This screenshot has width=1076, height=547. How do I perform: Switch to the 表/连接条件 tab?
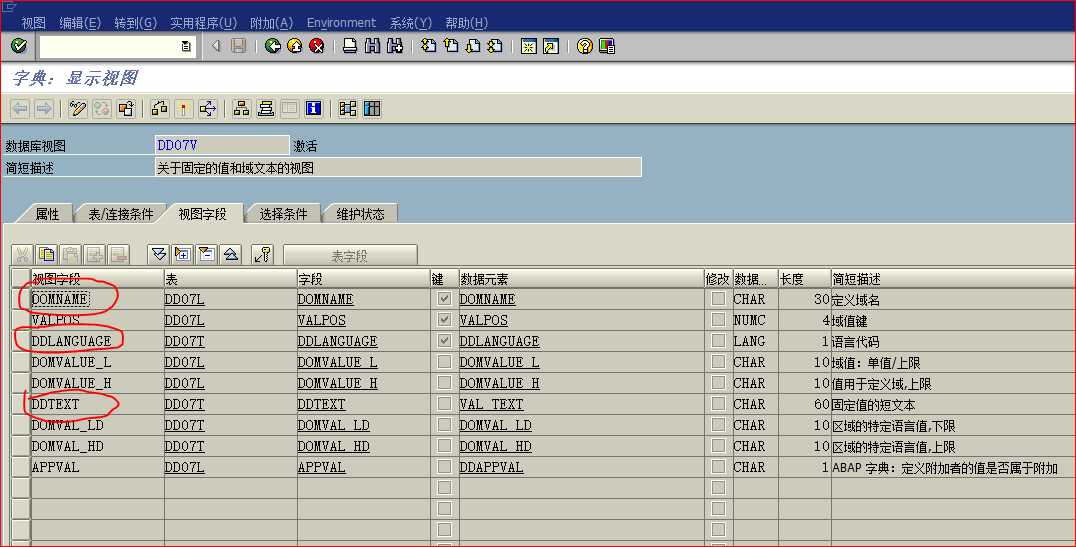[x=120, y=214]
